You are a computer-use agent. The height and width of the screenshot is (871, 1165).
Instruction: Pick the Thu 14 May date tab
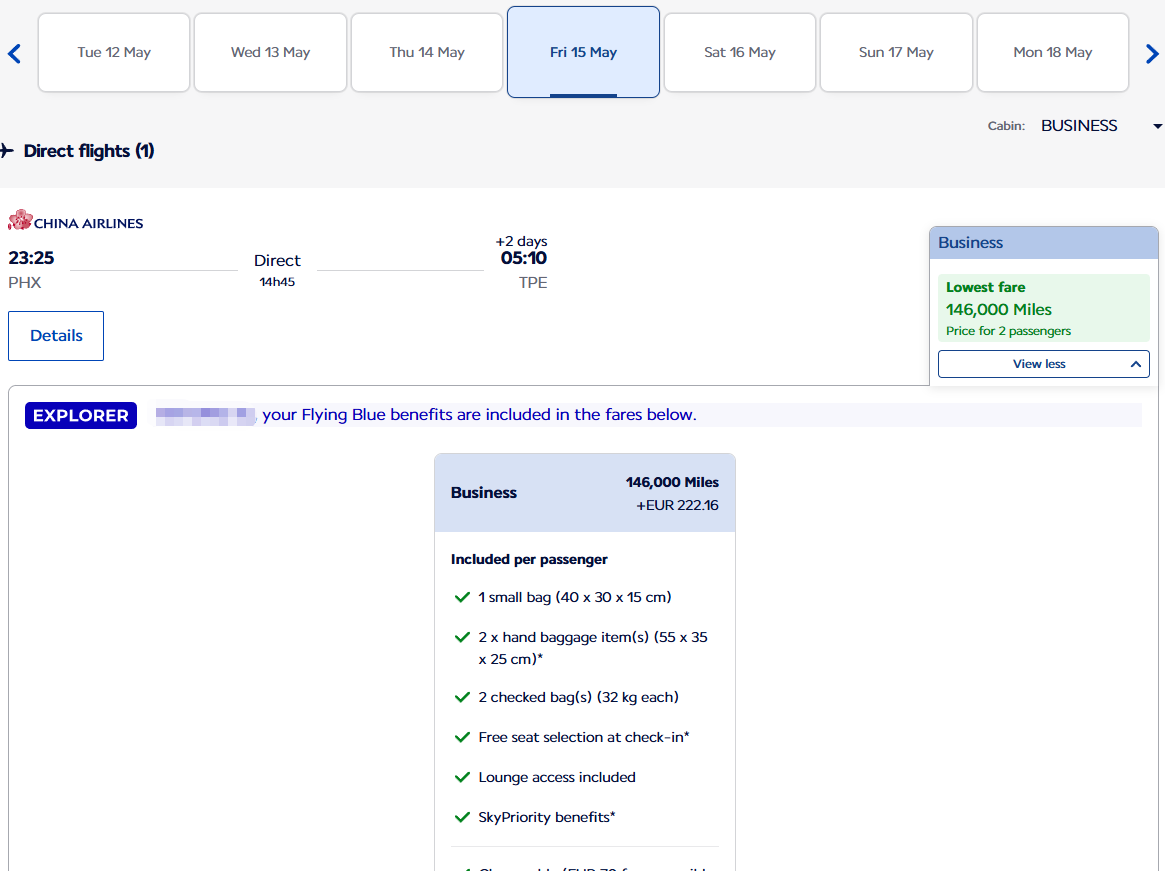pyautogui.click(x=427, y=53)
